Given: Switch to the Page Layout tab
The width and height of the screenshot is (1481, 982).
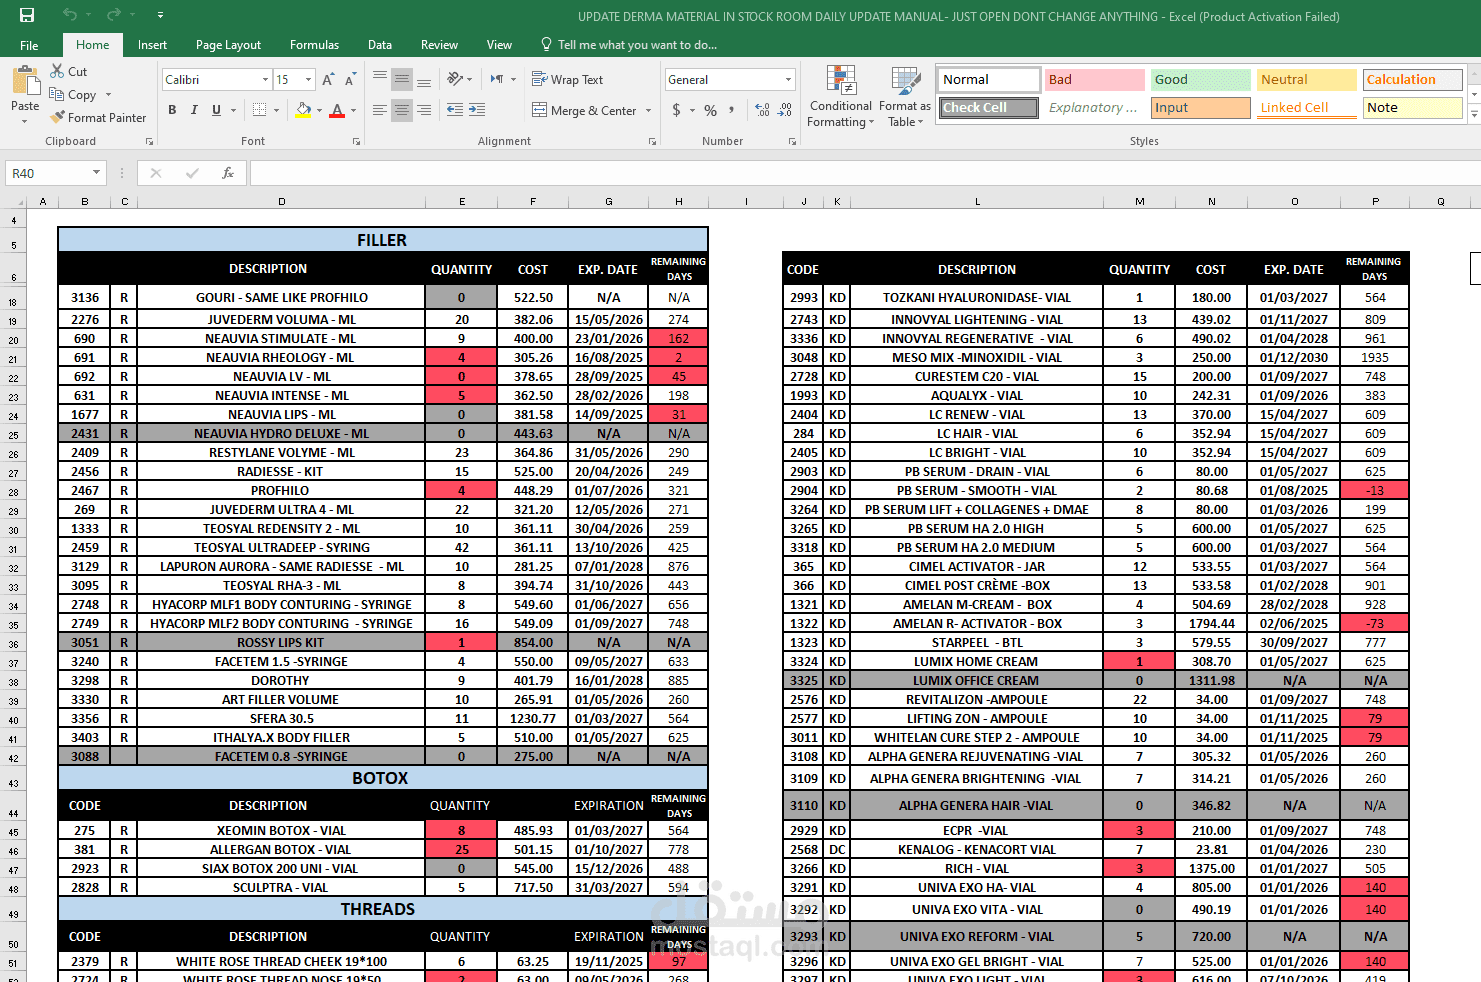Looking at the screenshot, I should coord(228,45).
